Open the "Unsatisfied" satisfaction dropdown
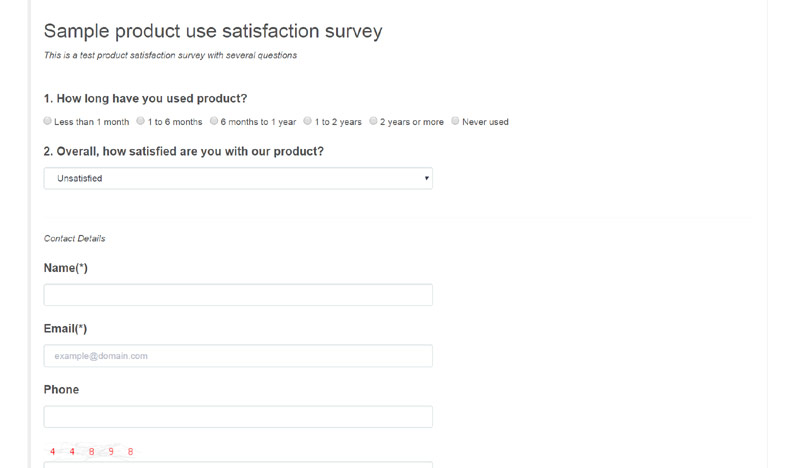Screen dimensions: 800x468 pyautogui.click(x=238, y=179)
